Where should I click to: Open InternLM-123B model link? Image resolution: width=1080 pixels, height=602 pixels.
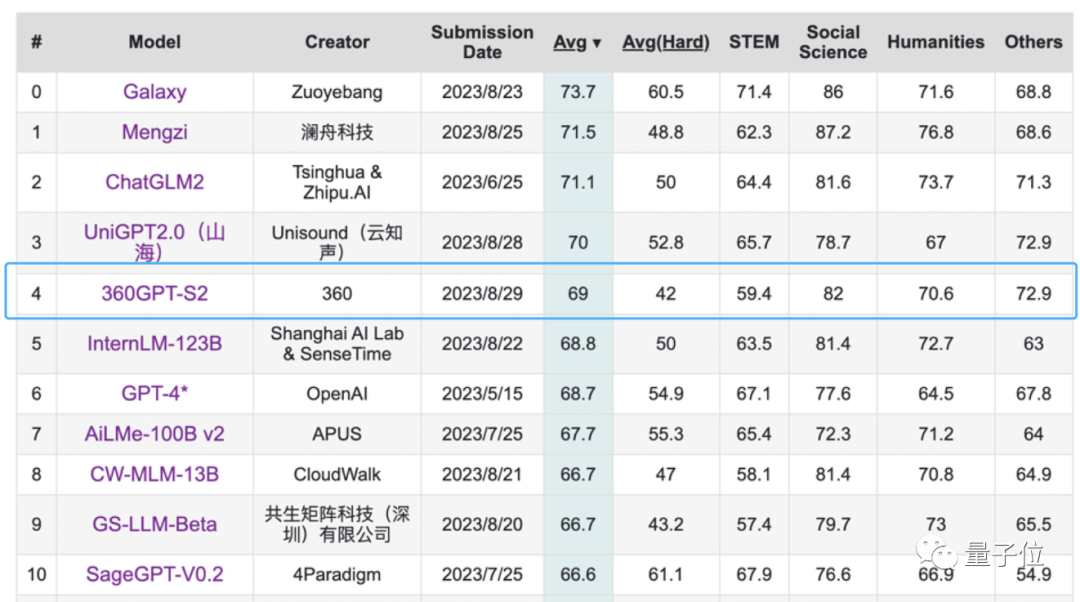click(154, 344)
